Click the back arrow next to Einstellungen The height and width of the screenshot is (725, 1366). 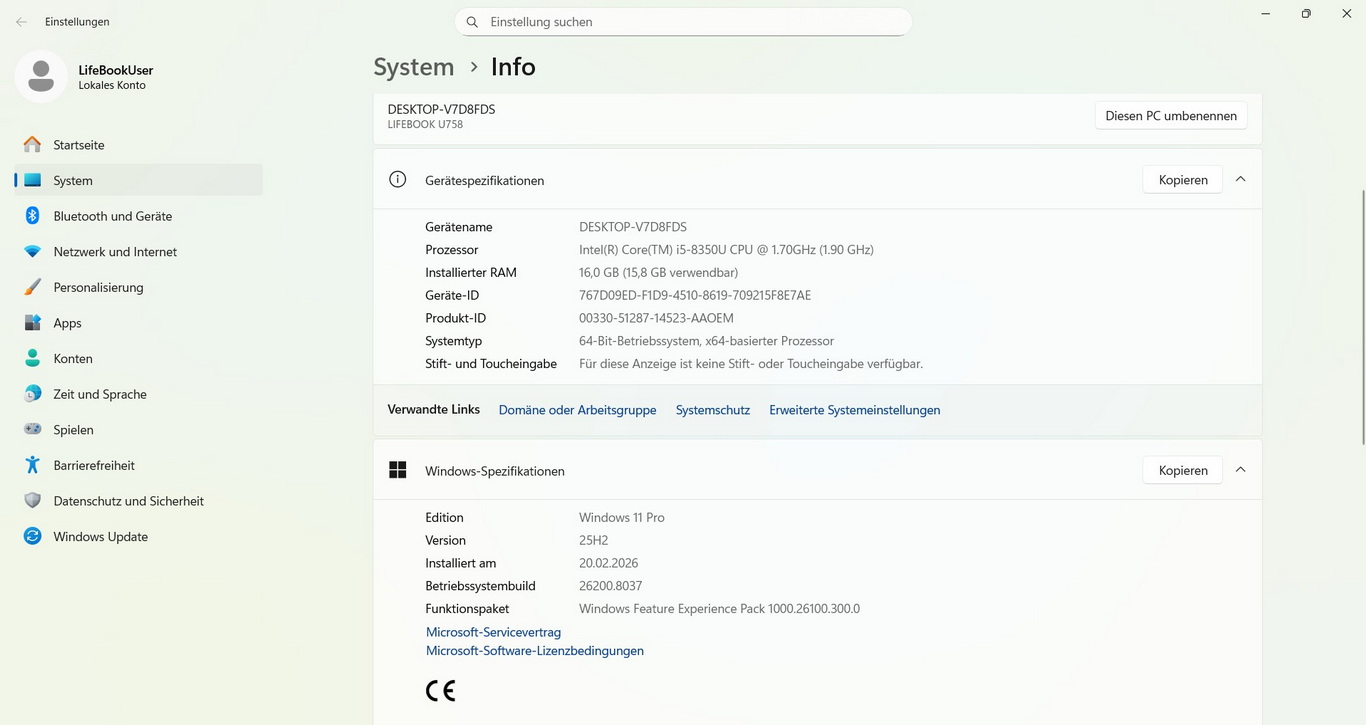pyautogui.click(x=21, y=22)
